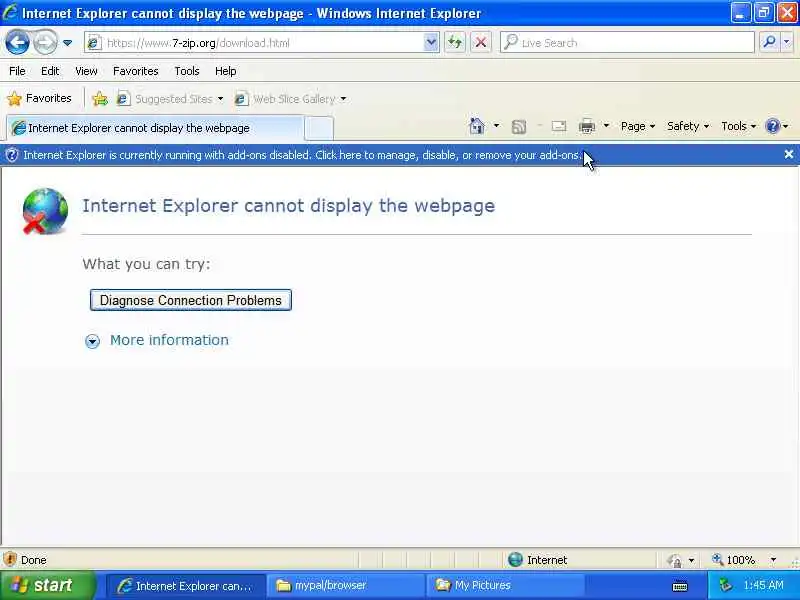Click the 100% zoom level button
This screenshot has width=800, height=600.
click(734, 560)
